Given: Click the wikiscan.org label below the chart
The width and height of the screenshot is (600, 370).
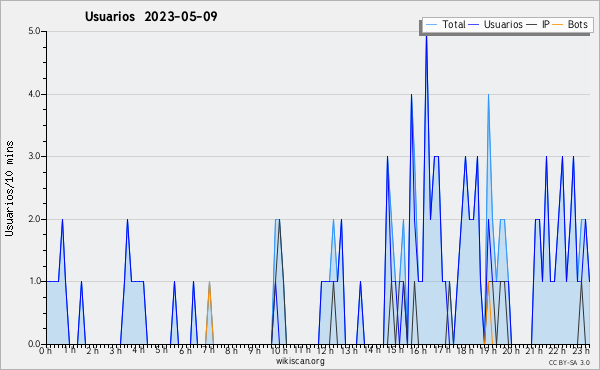Looking at the screenshot, I should [x=300, y=361].
